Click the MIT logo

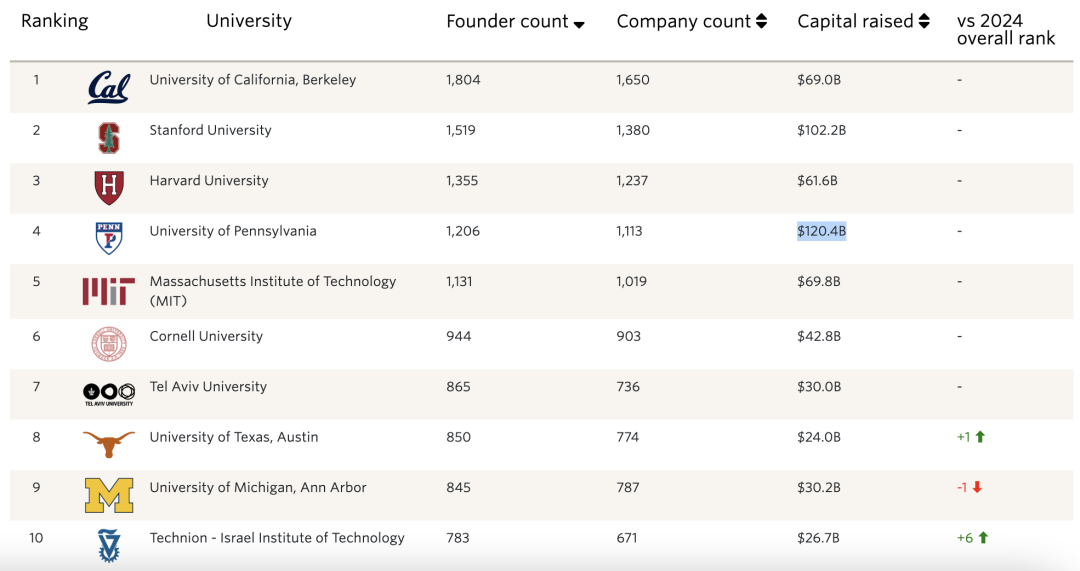(x=109, y=291)
